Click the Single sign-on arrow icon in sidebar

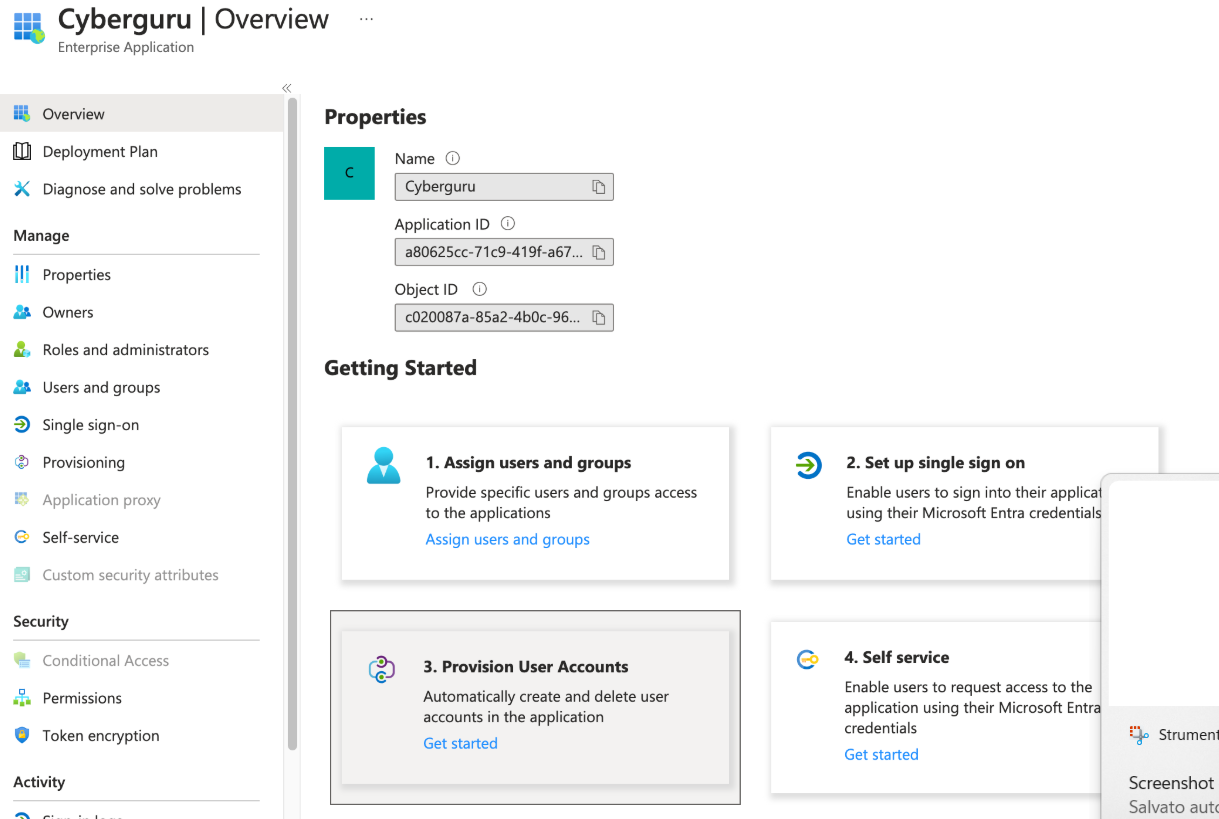pos(22,425)
